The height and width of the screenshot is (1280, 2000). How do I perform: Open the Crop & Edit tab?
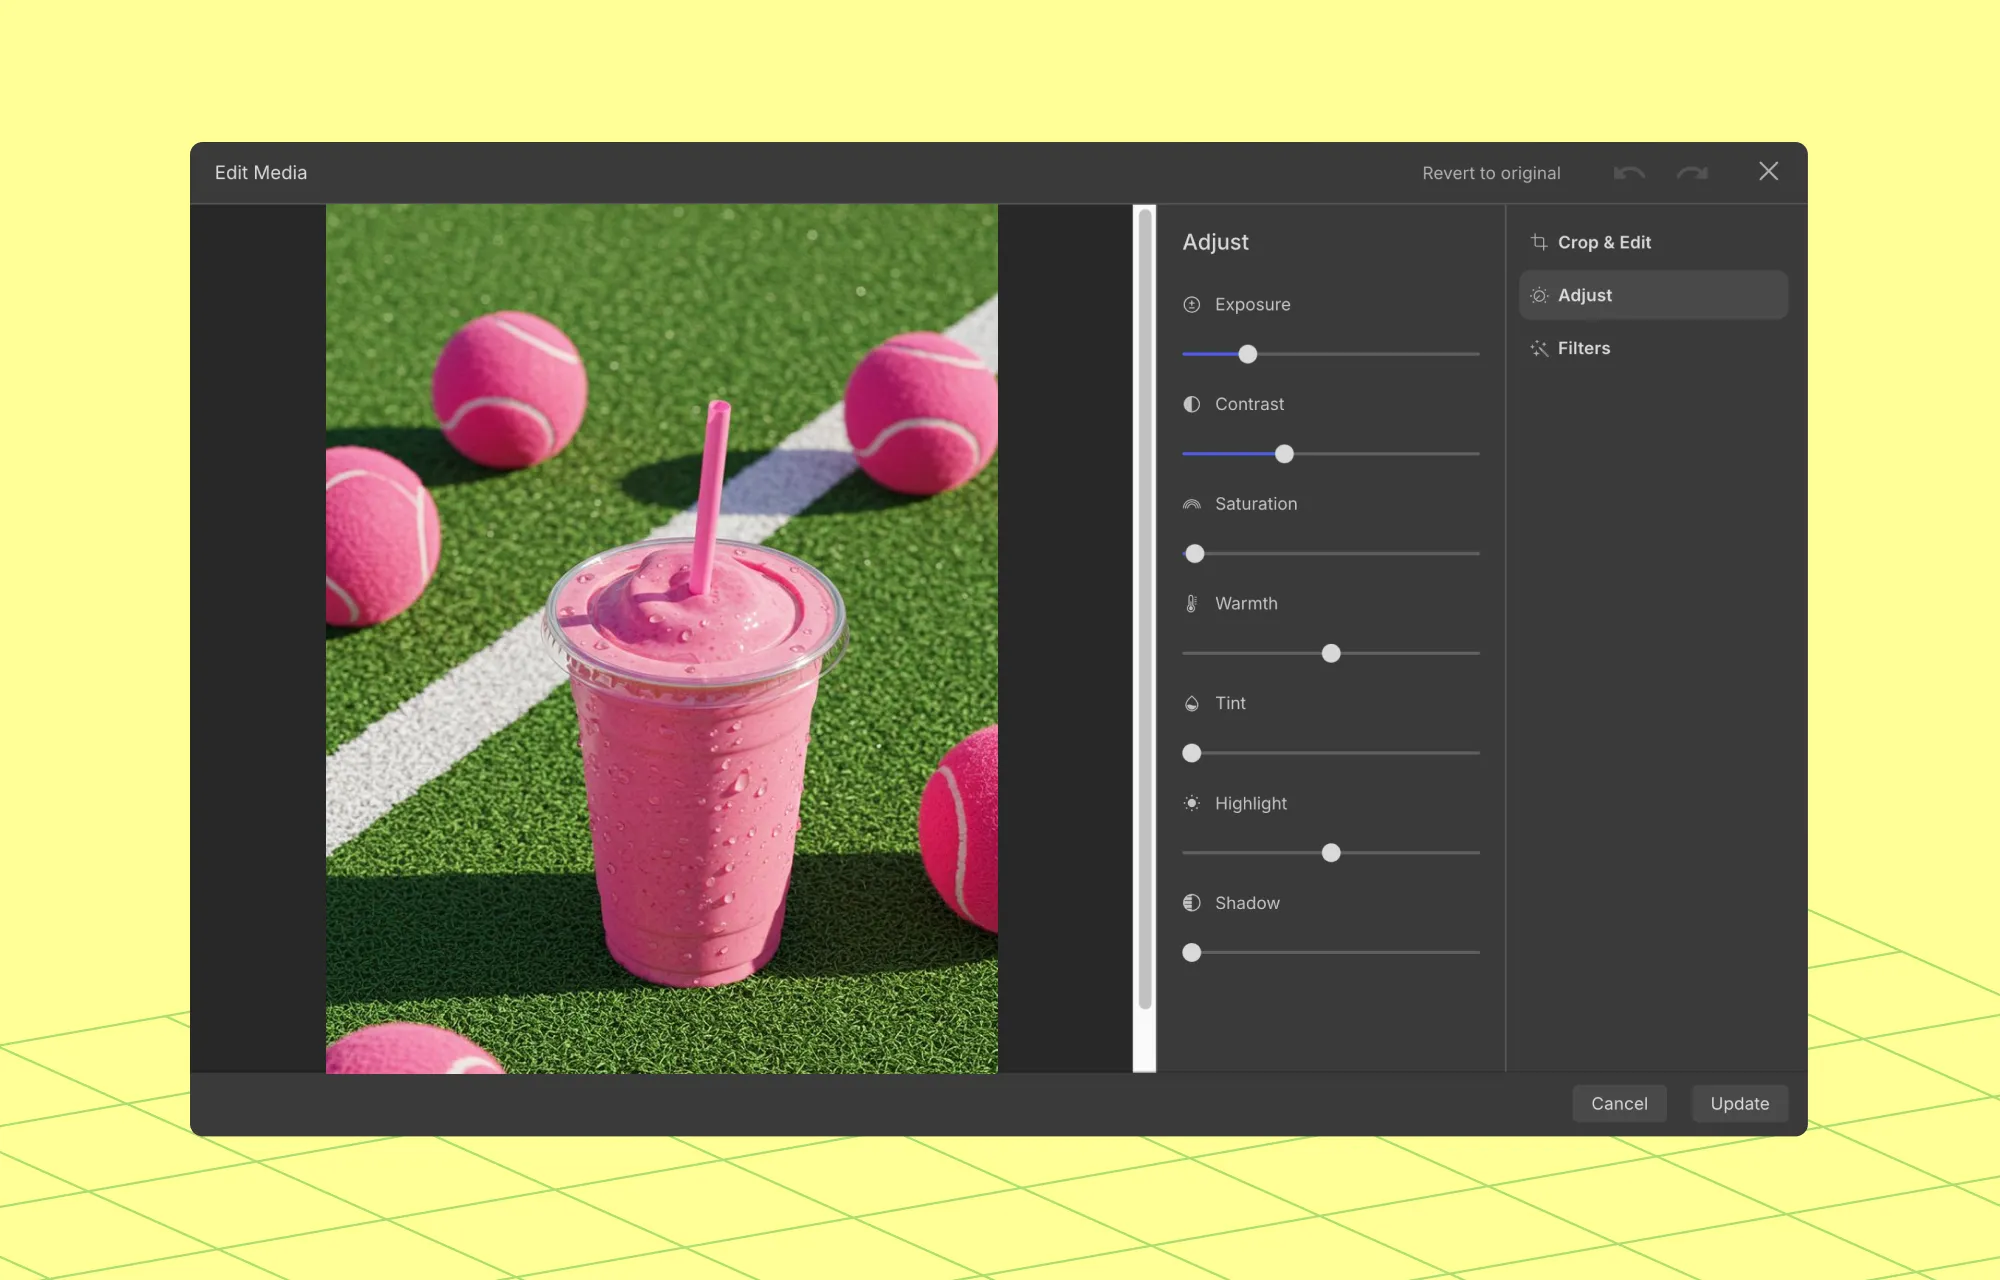[1603, 243]
